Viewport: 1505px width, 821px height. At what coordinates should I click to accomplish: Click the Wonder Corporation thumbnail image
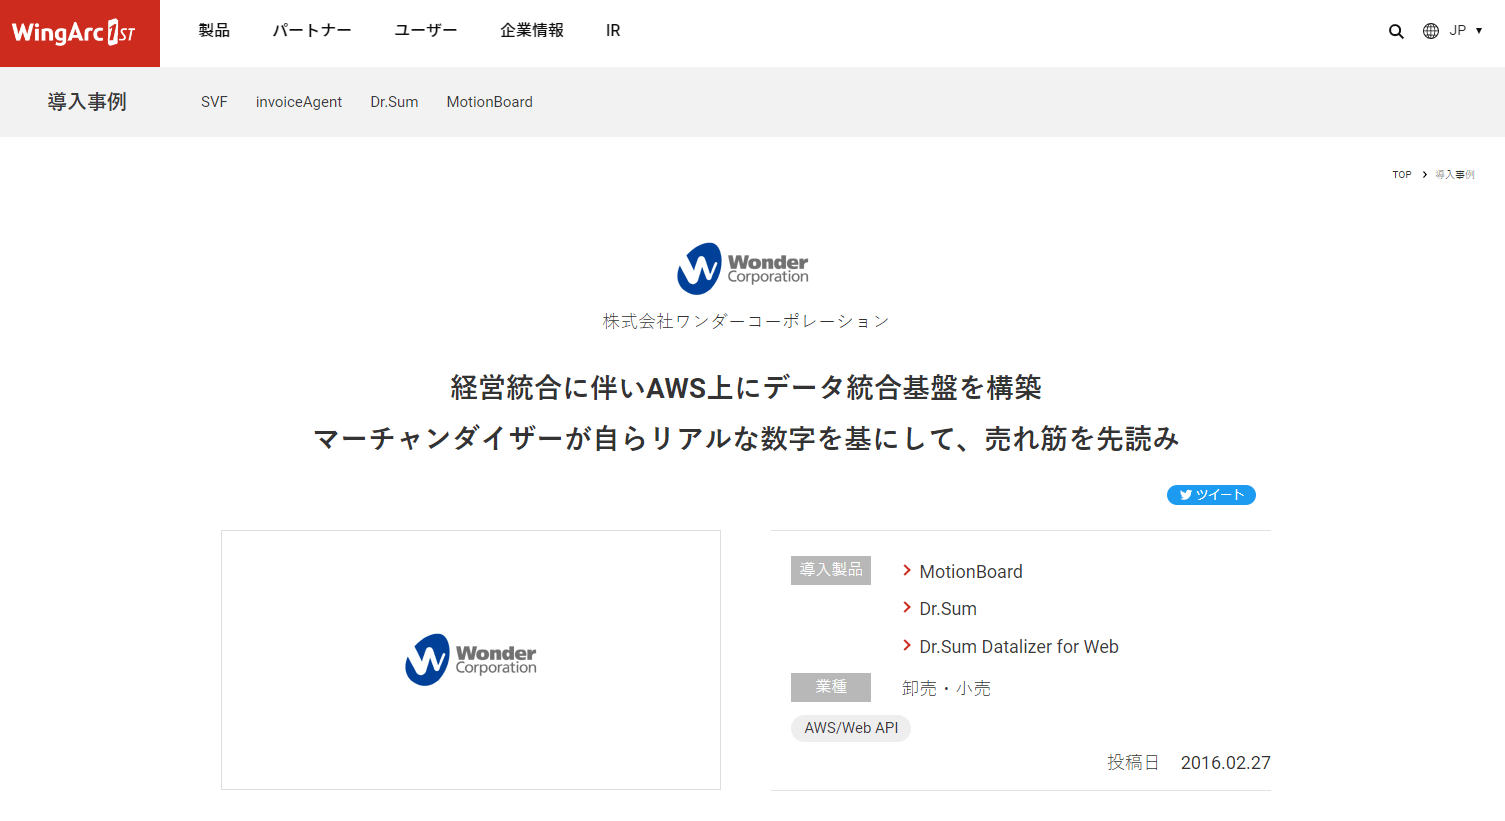(471, 660)
